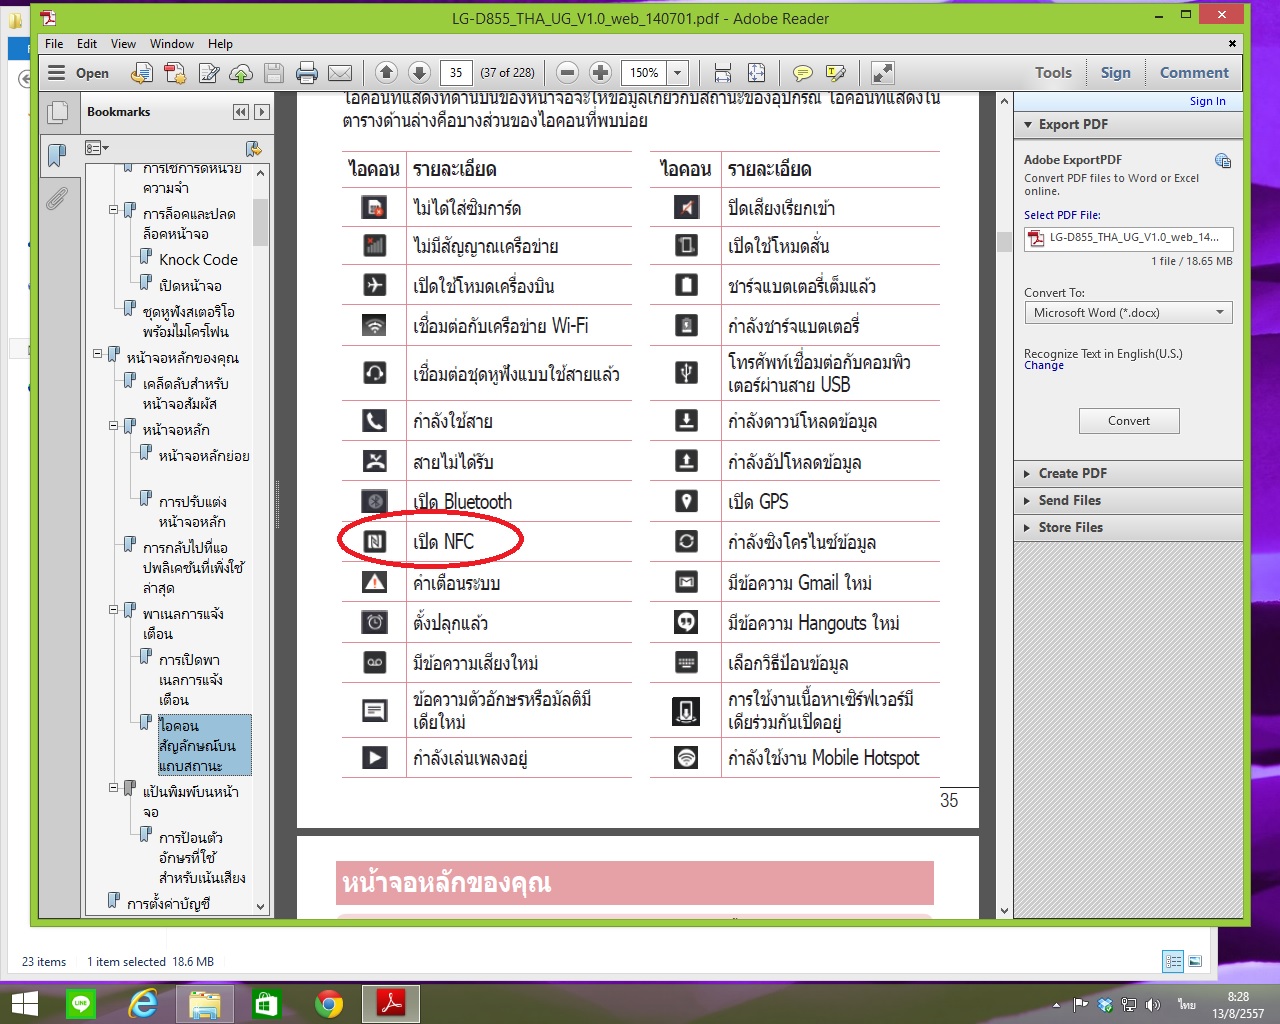Open the Window menu

tap(172, 44)
